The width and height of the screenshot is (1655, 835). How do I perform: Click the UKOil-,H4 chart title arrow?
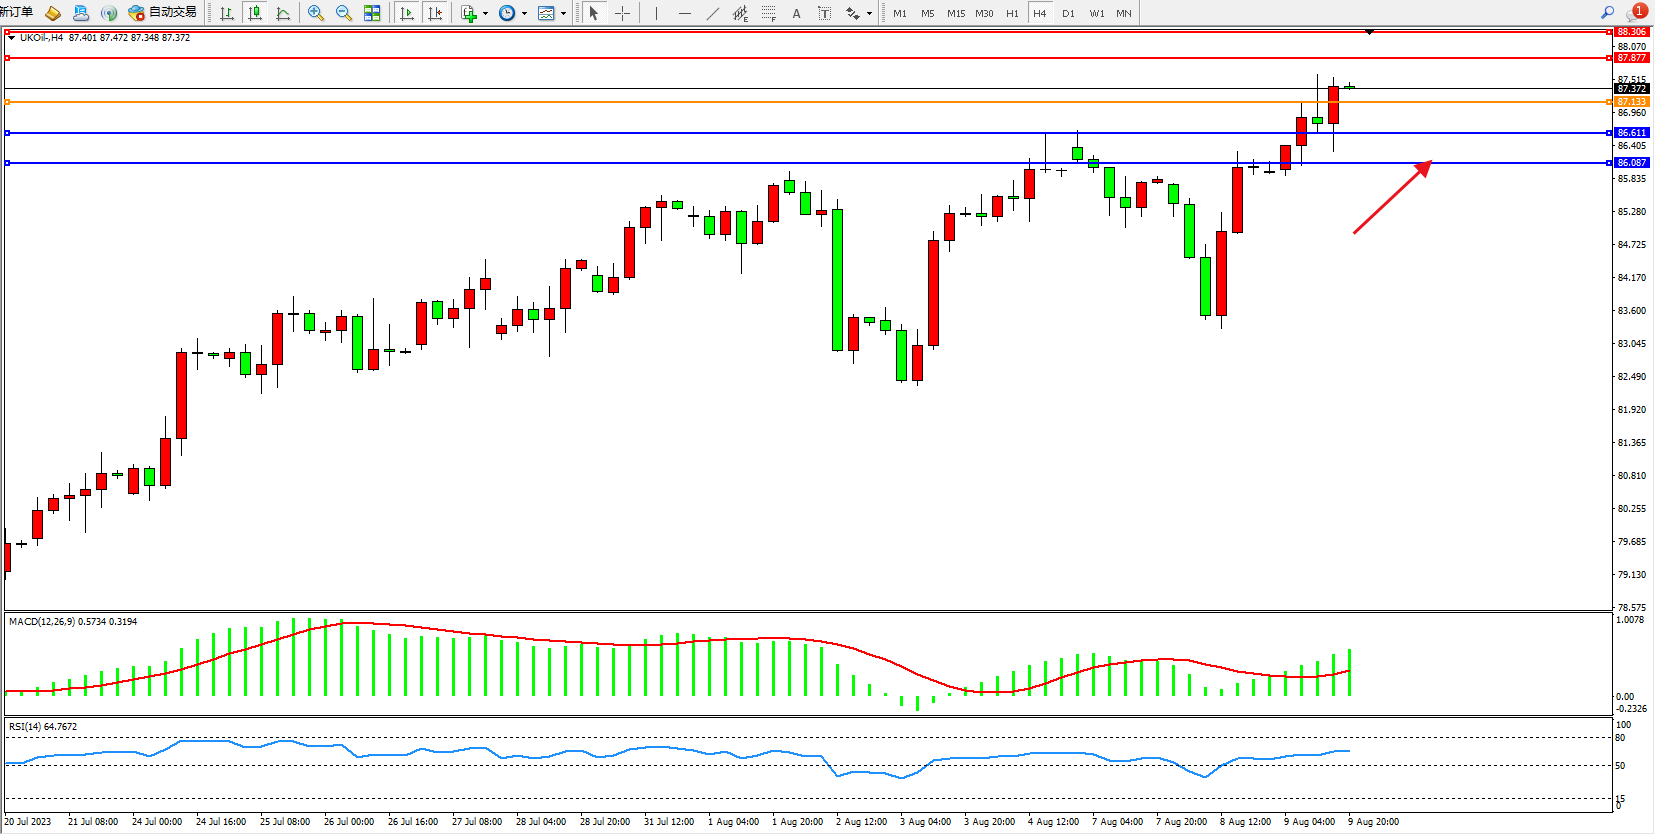click(11, 38)
